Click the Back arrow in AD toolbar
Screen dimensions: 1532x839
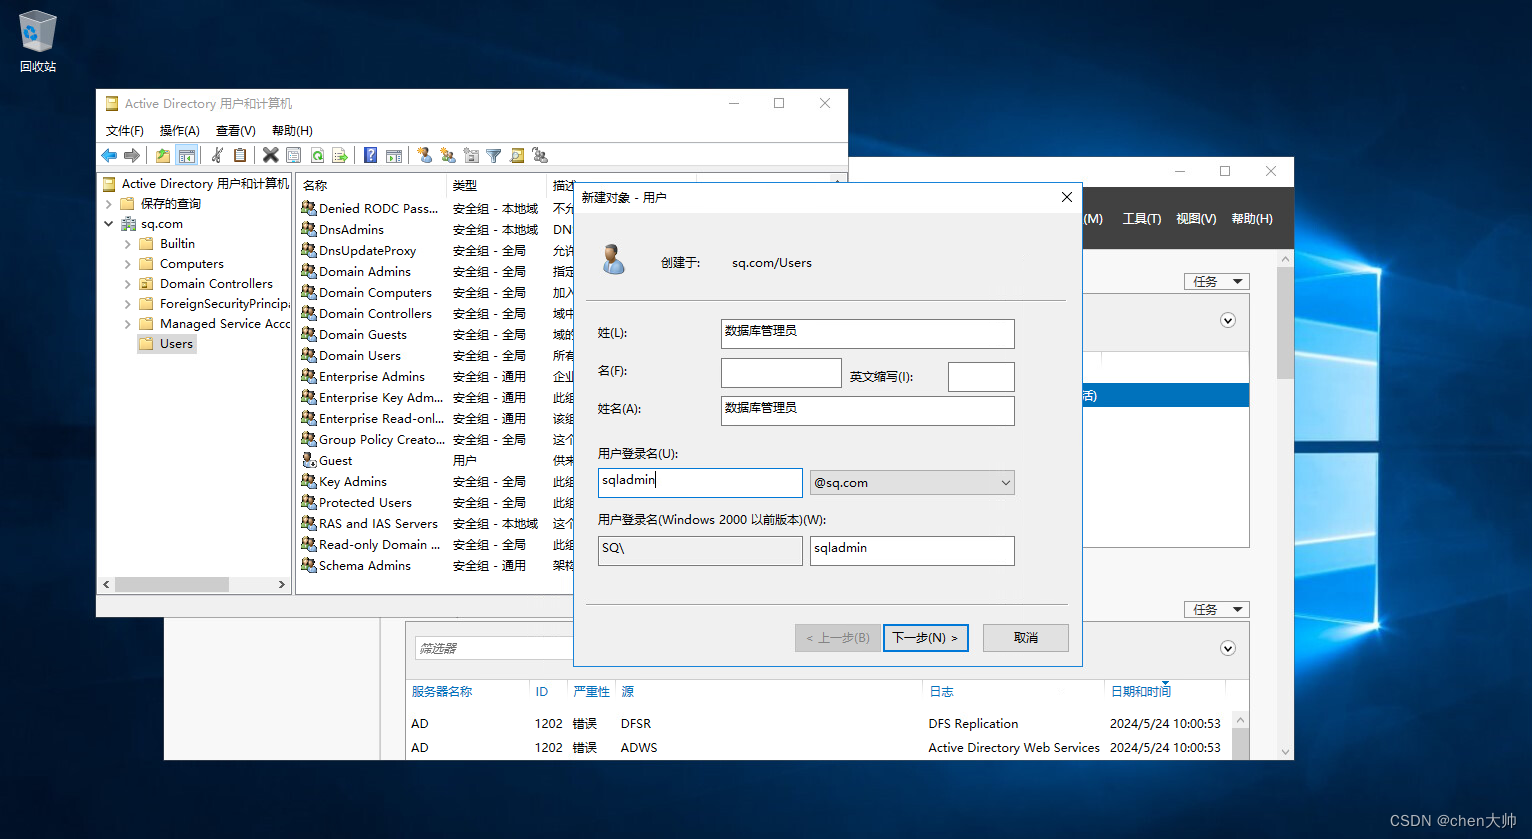(109, 155)
